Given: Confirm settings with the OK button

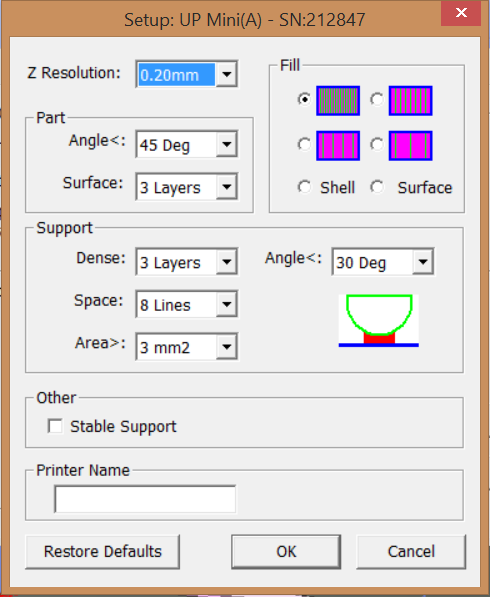Looking at the screenshot, I should click(286, 552).
